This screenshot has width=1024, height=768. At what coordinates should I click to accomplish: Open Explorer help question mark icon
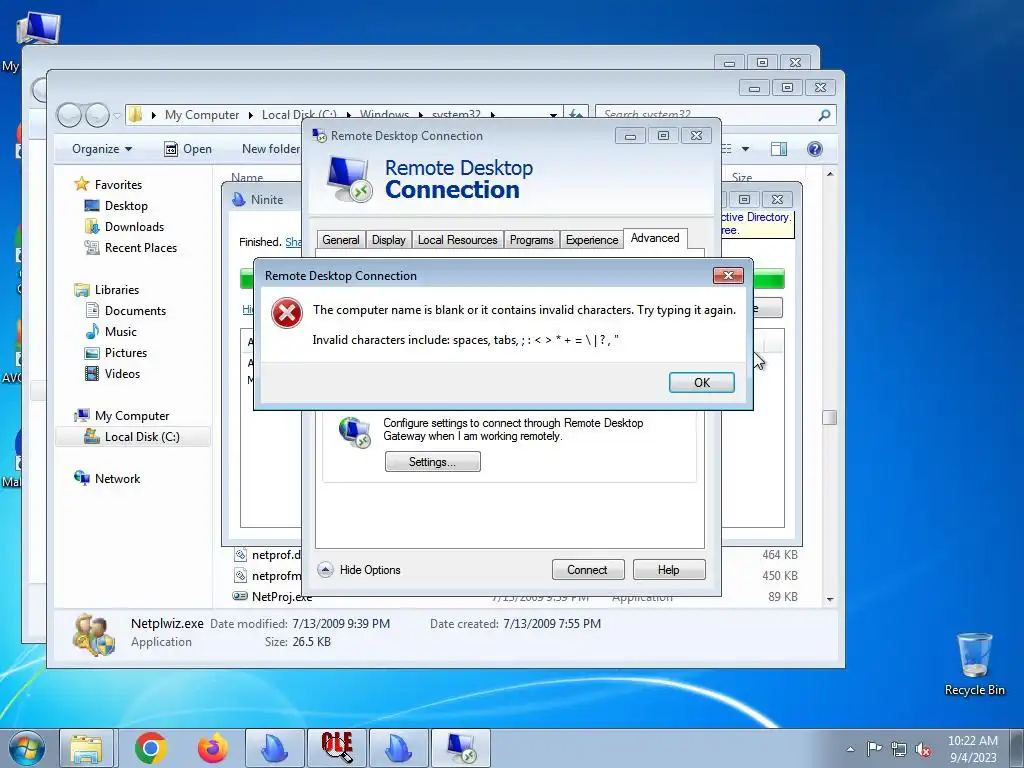pyautogui.click(x=814, y=149)
